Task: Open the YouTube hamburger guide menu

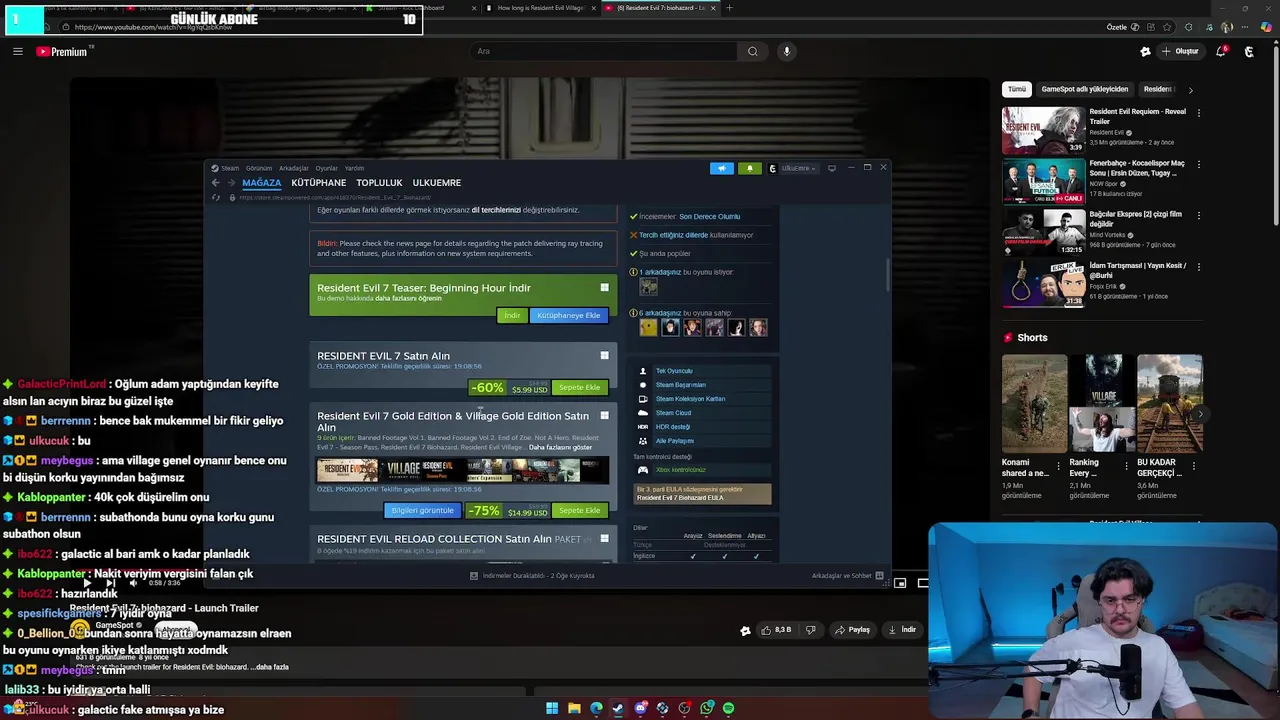Action: pos(18,52)
